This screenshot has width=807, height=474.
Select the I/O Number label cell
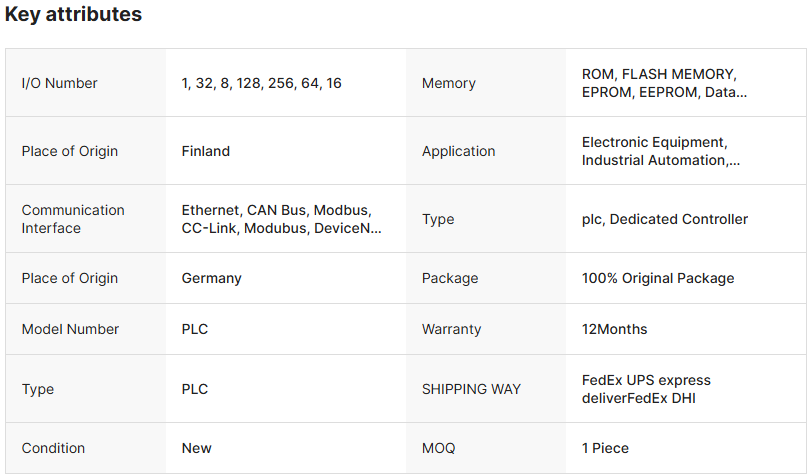click(x=59, y=83)
